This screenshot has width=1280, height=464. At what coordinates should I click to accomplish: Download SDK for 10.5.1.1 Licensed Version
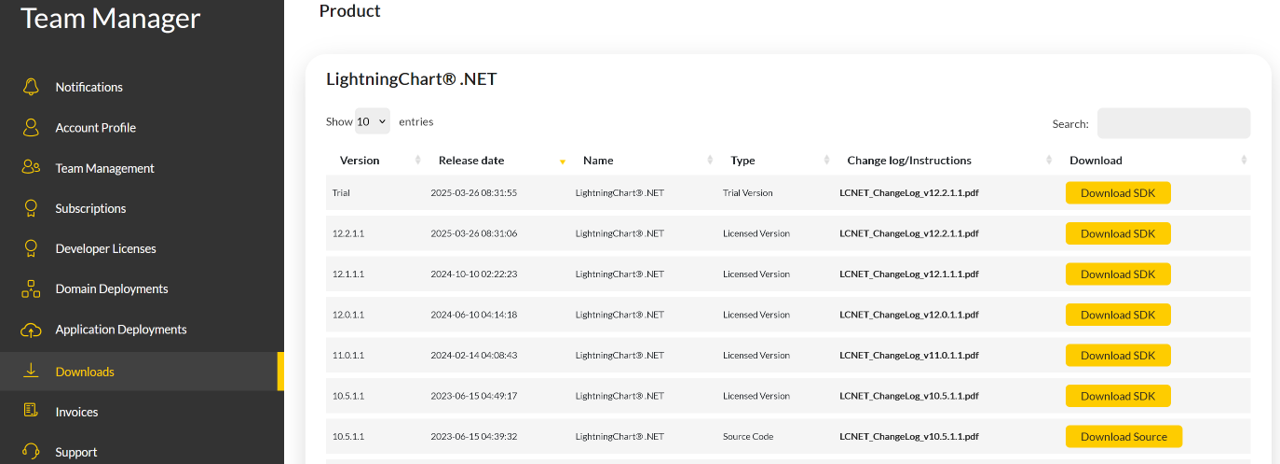tap(1118, 396)
